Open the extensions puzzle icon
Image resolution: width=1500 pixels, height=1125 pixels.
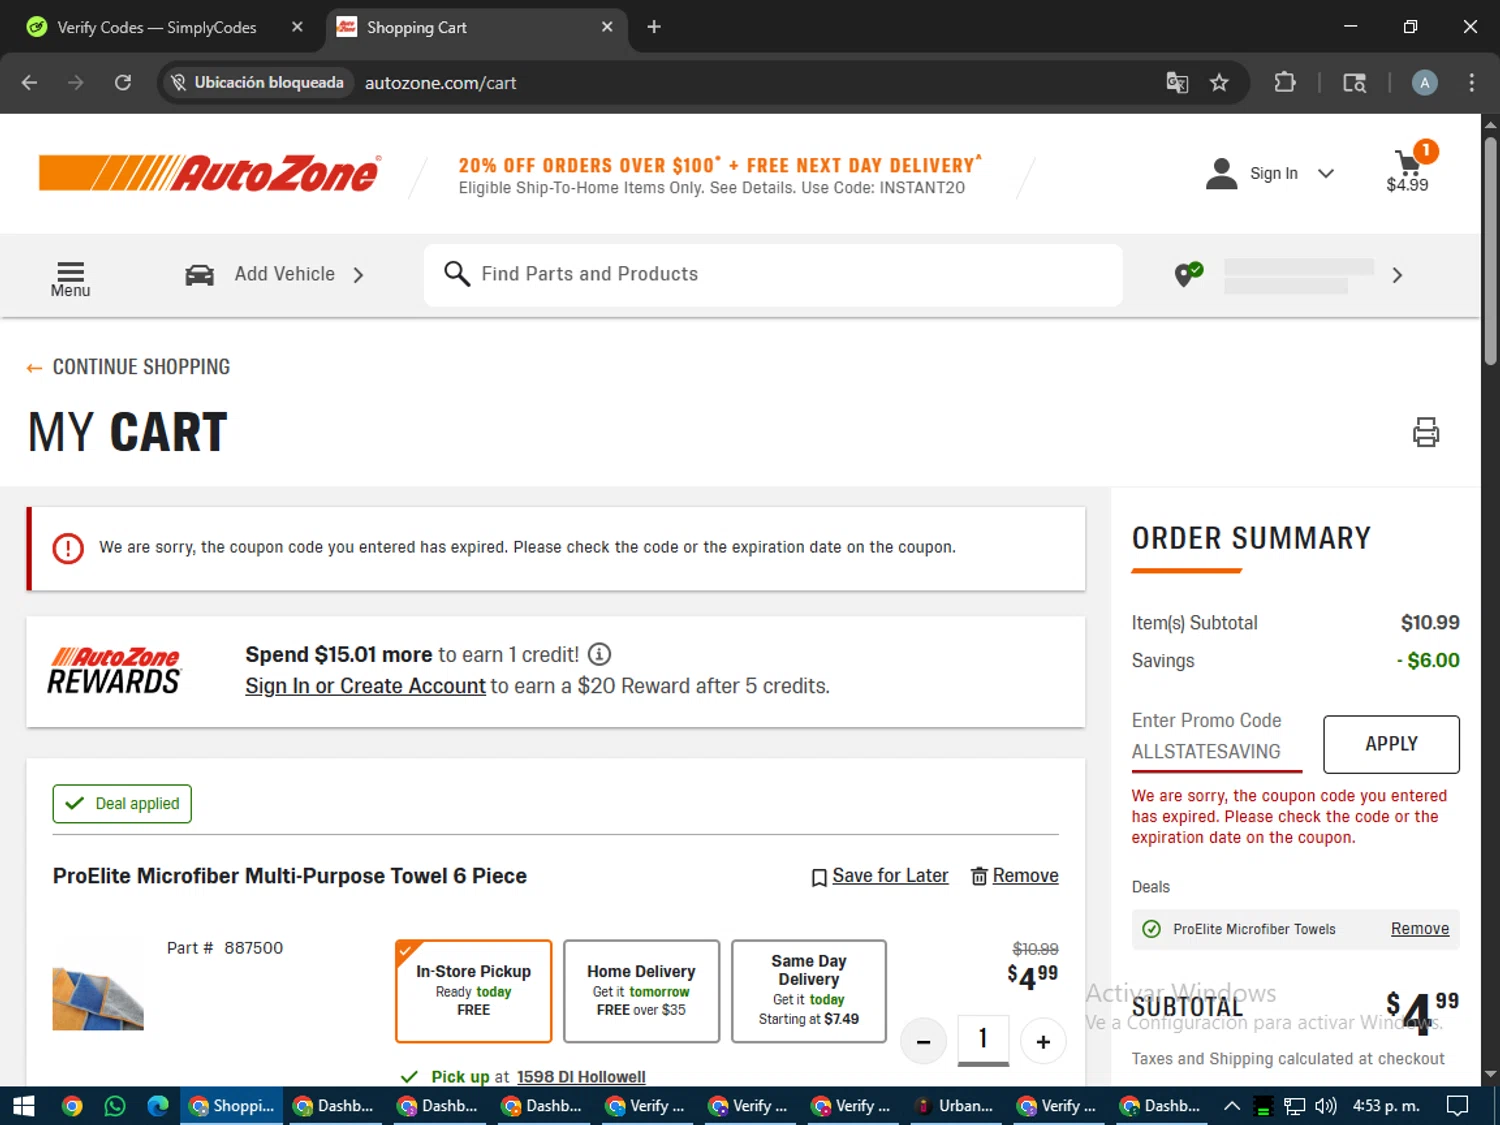click(x=1285, y=83)
